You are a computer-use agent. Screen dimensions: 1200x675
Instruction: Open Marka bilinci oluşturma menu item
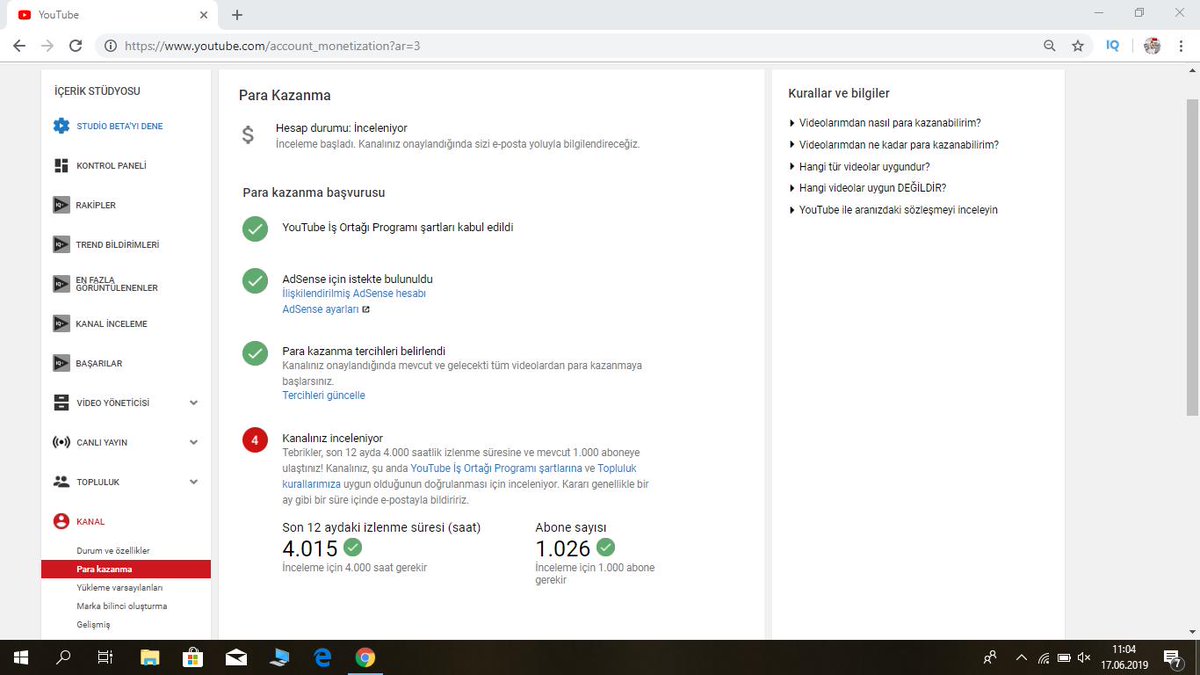[122, 606]
